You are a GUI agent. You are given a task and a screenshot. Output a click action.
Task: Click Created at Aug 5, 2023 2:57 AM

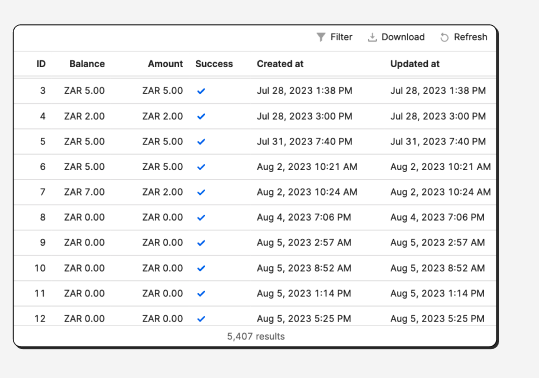[304, 243]
